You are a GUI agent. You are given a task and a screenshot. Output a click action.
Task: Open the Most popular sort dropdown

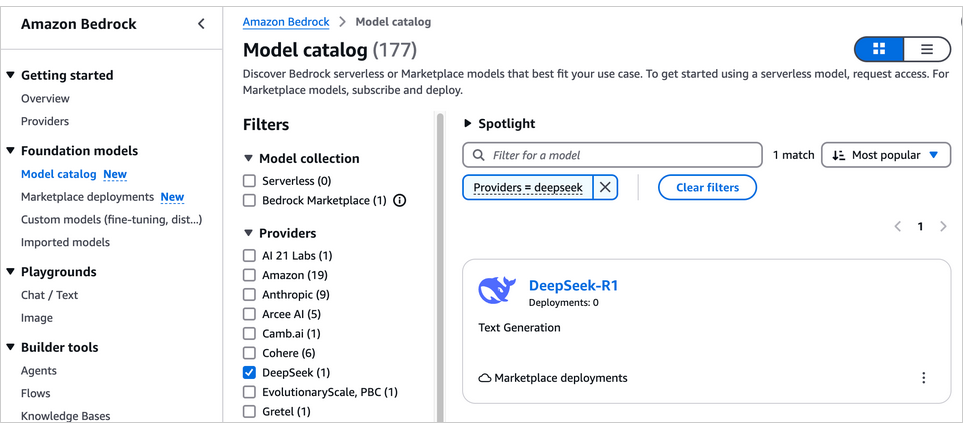pos(885,155)
